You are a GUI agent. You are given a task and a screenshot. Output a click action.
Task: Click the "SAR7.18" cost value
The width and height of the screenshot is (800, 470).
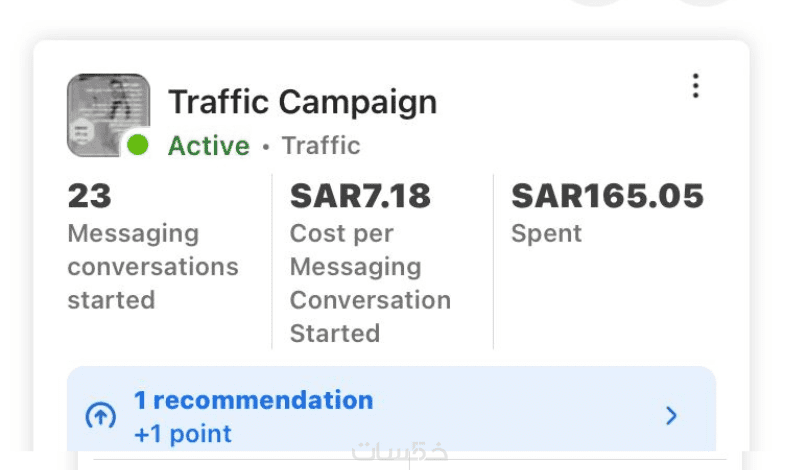point(360,196)
